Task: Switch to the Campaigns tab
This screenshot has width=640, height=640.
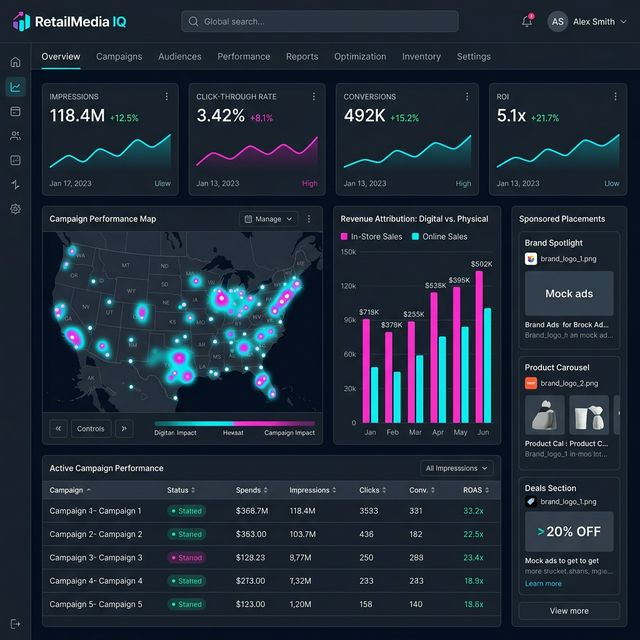Action: pos(119,57)
